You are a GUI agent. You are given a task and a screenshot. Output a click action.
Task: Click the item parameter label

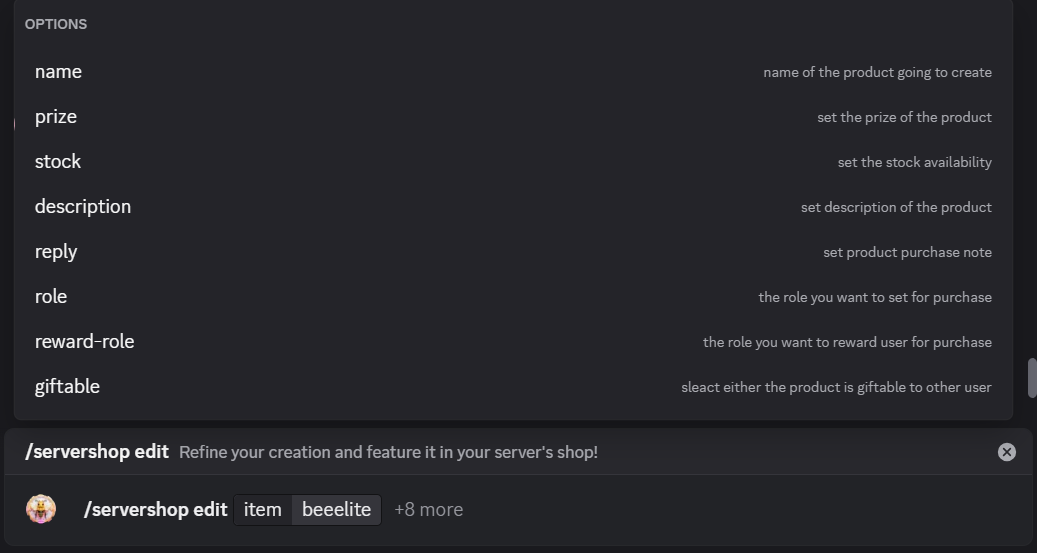point(263,510)
